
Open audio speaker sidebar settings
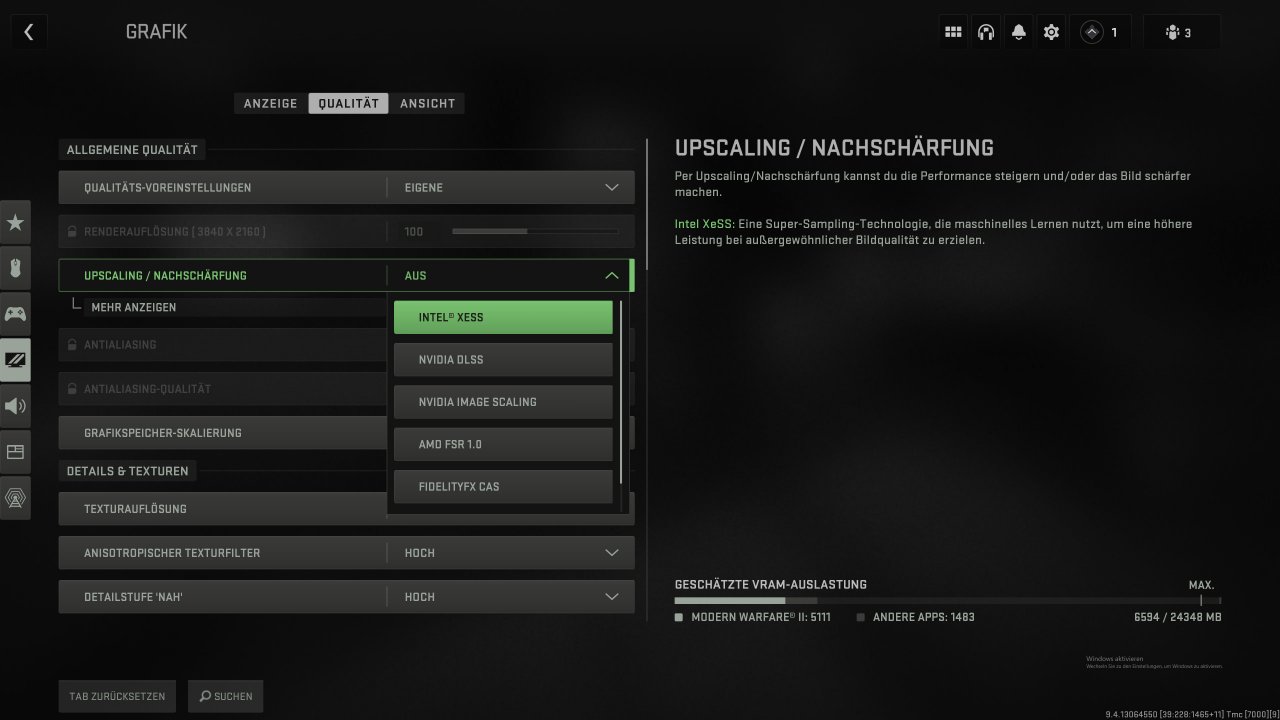[15, 406]
